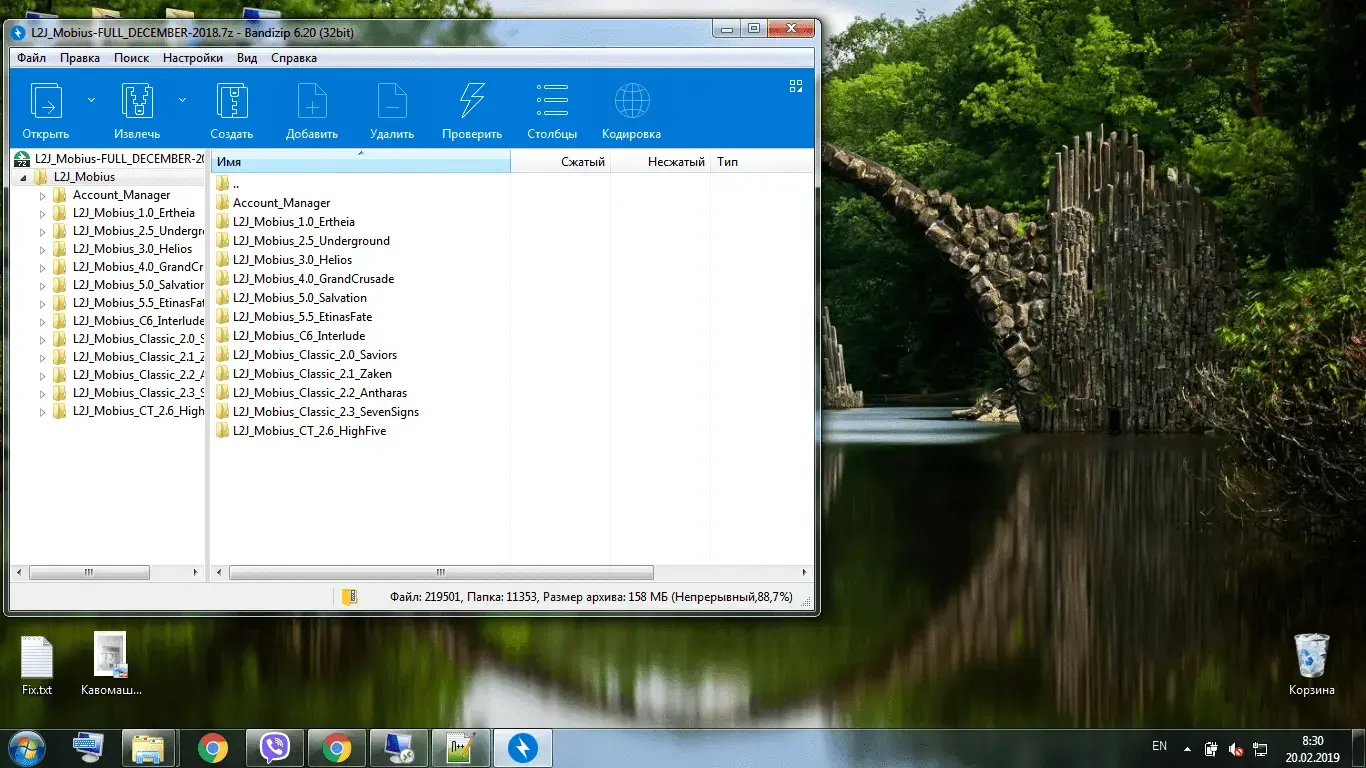Select L2J_Mobius_1.0_Ertheia in file list
Viewport: 1366px width, 768px height.
click(293, 222)
